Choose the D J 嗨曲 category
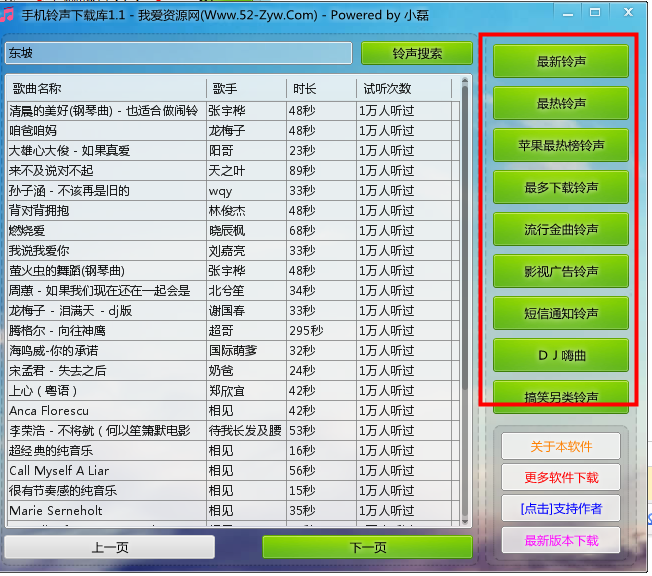652x576 pixels. (561, 355)
